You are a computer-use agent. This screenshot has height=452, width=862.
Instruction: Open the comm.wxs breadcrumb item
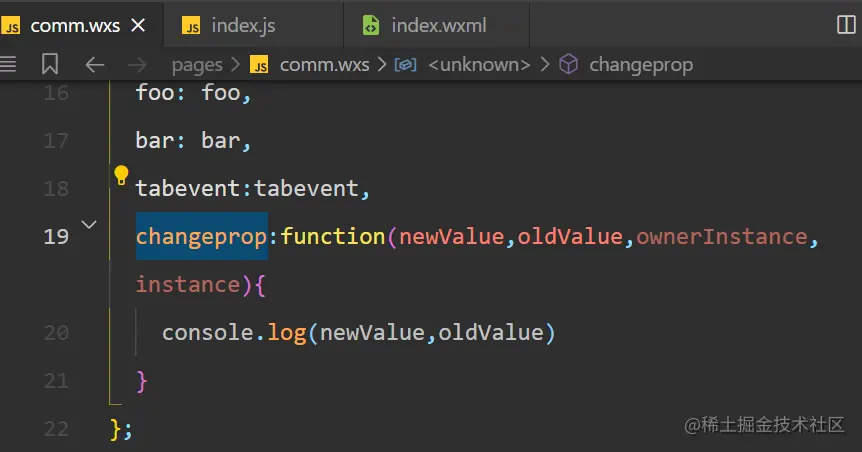(324, 65)
